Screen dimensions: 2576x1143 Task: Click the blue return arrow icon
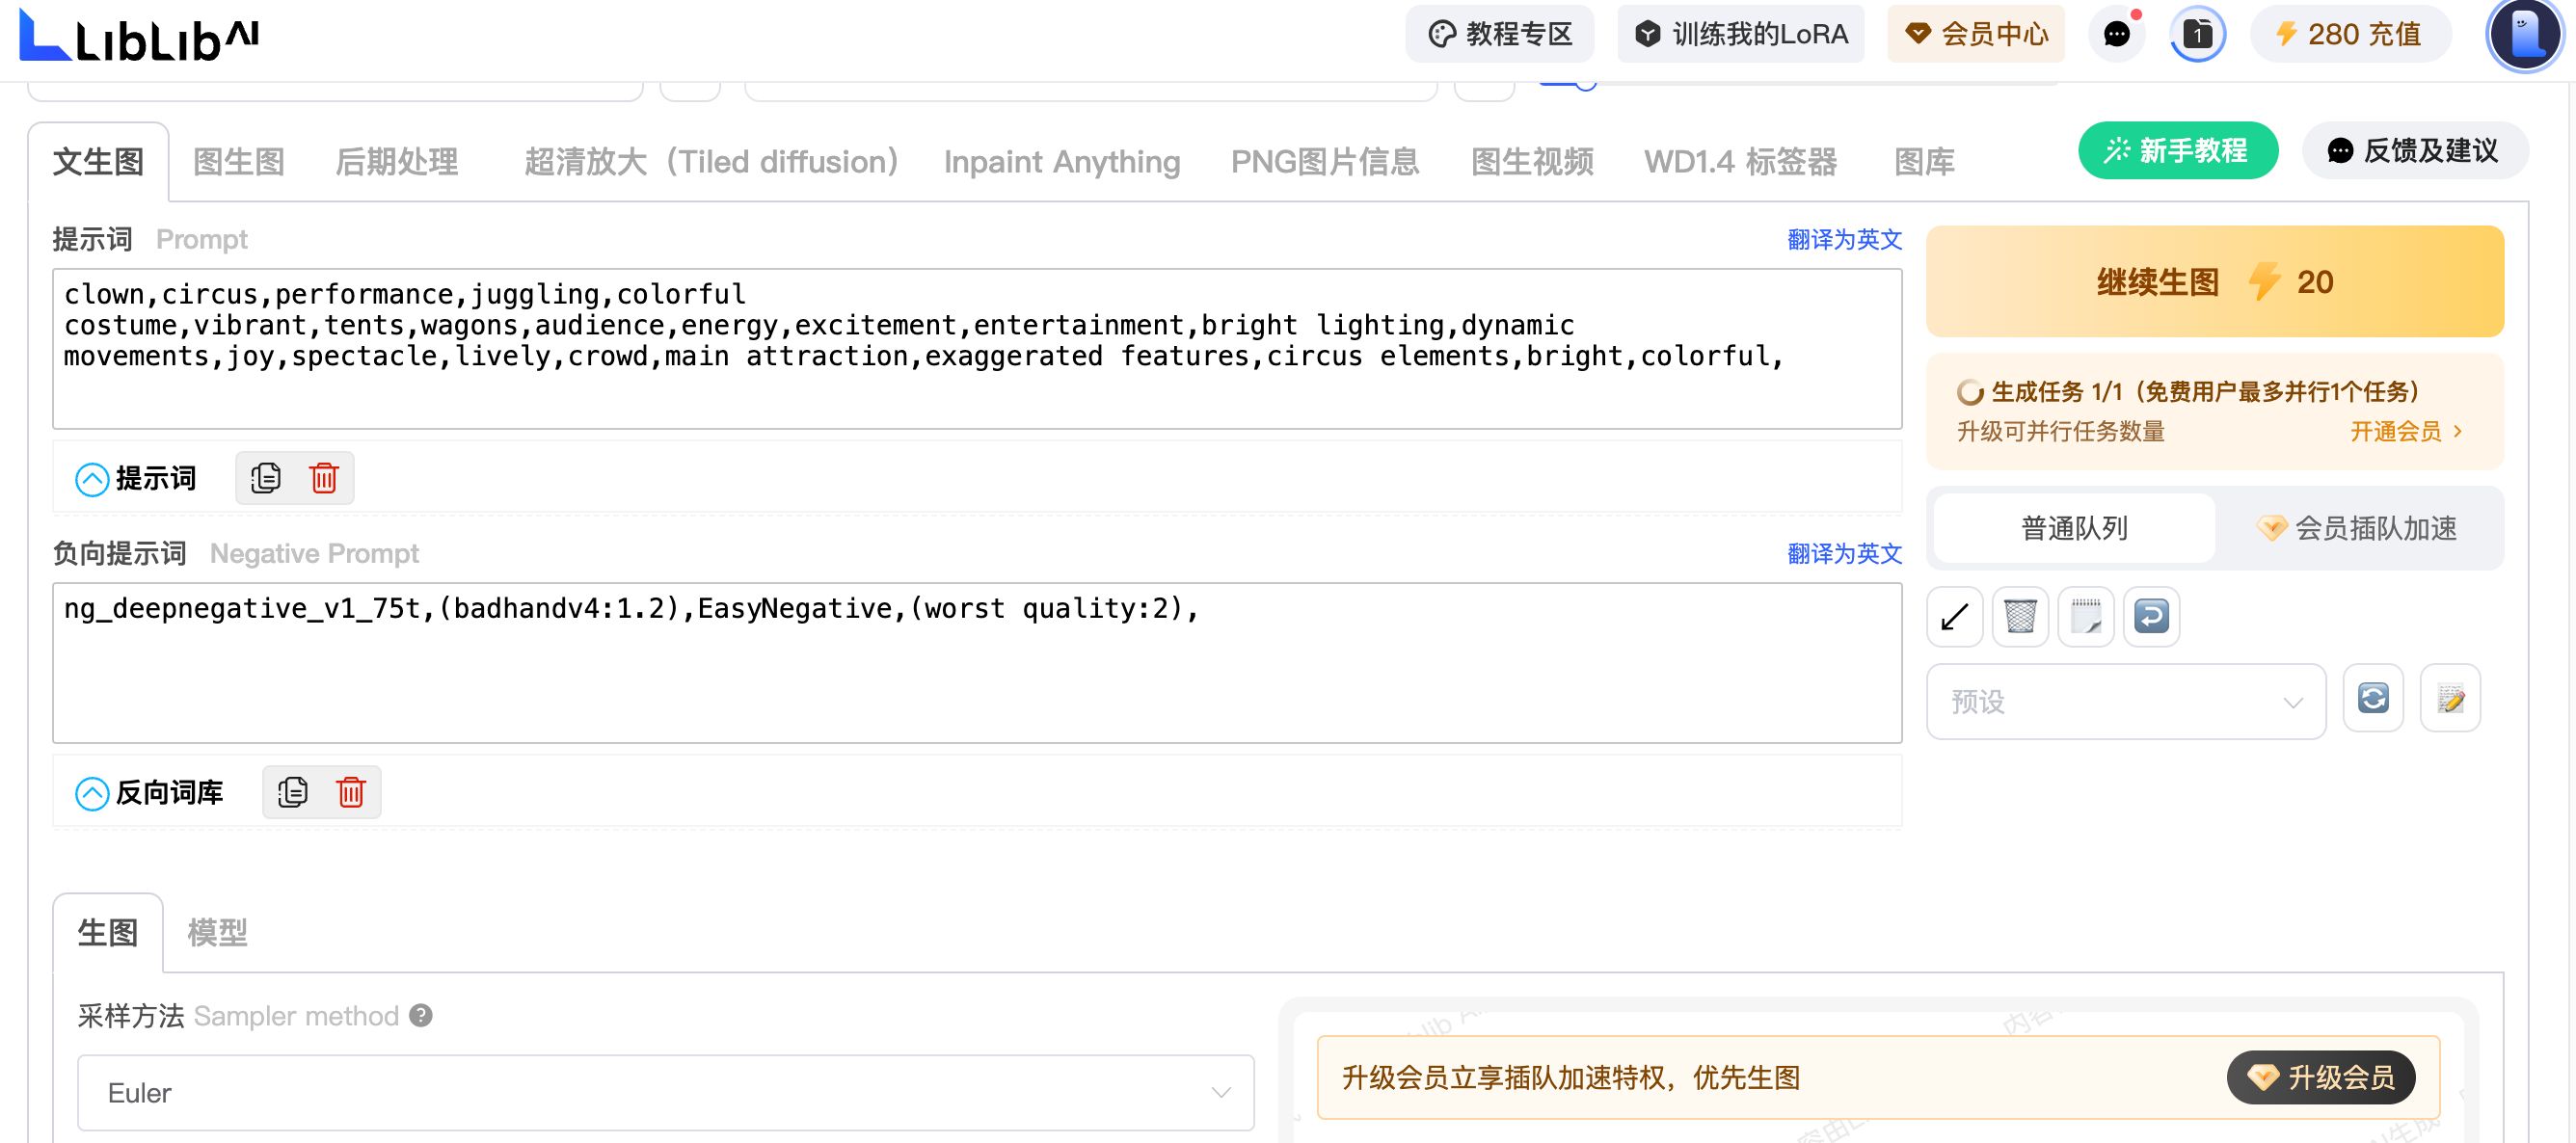click(2151, 617)
